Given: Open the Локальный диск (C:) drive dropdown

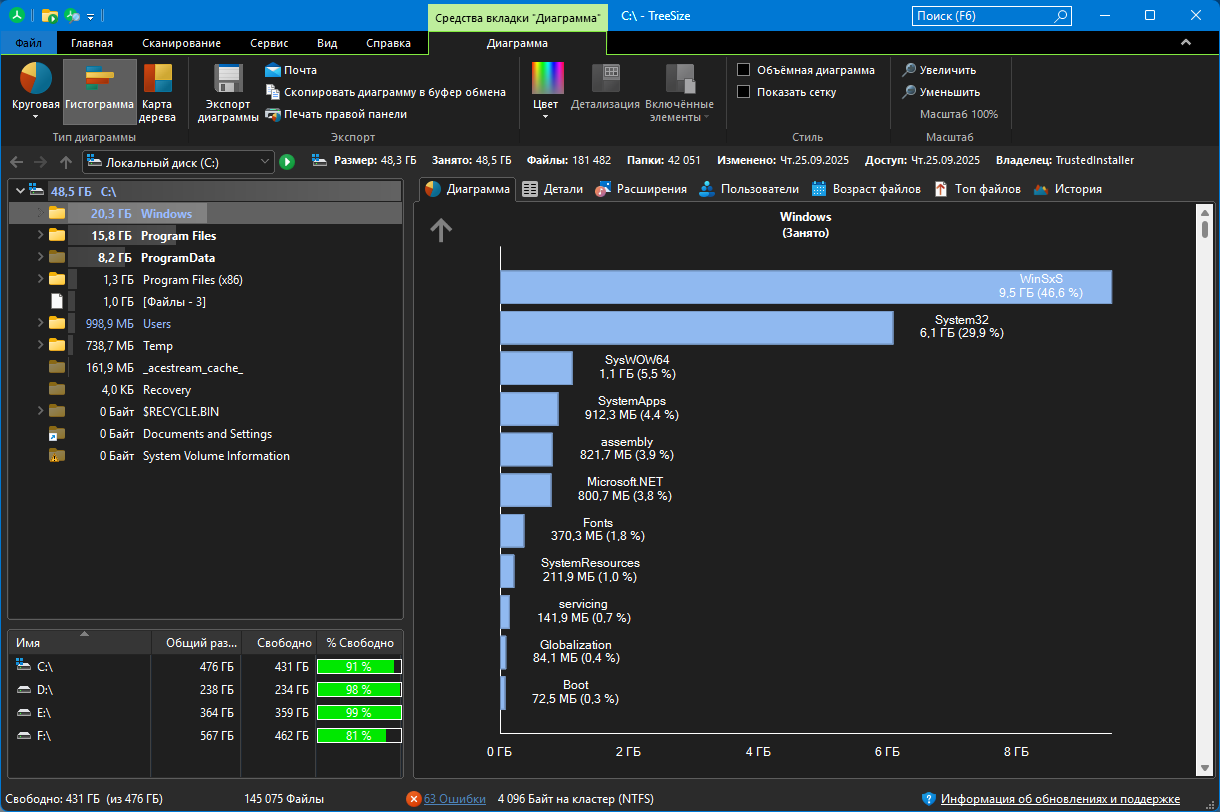Looking at the screenshot, I should 264,162.
